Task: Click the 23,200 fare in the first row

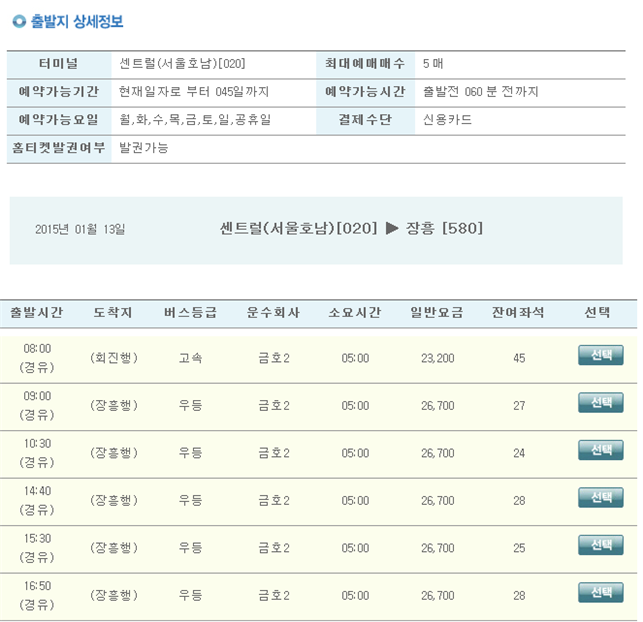Action: pos(438,358)
